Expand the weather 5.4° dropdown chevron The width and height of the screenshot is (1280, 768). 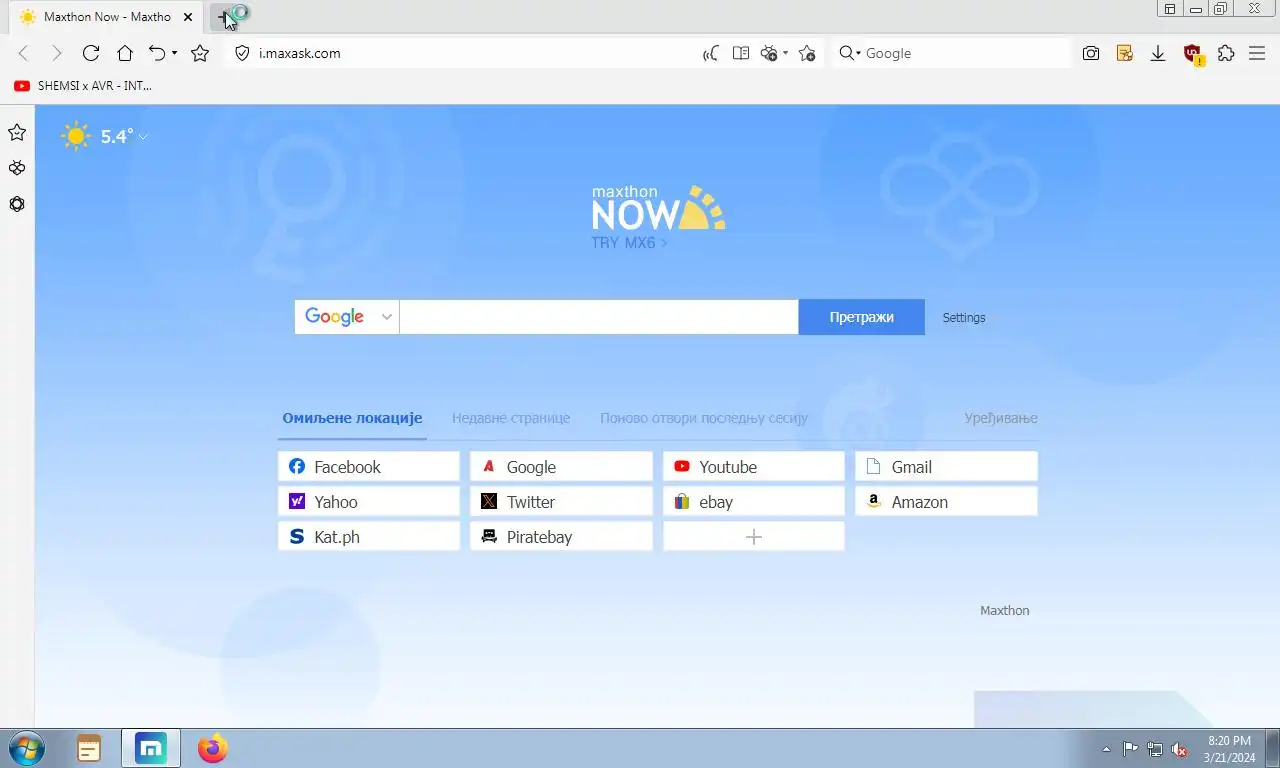[143, 137]
